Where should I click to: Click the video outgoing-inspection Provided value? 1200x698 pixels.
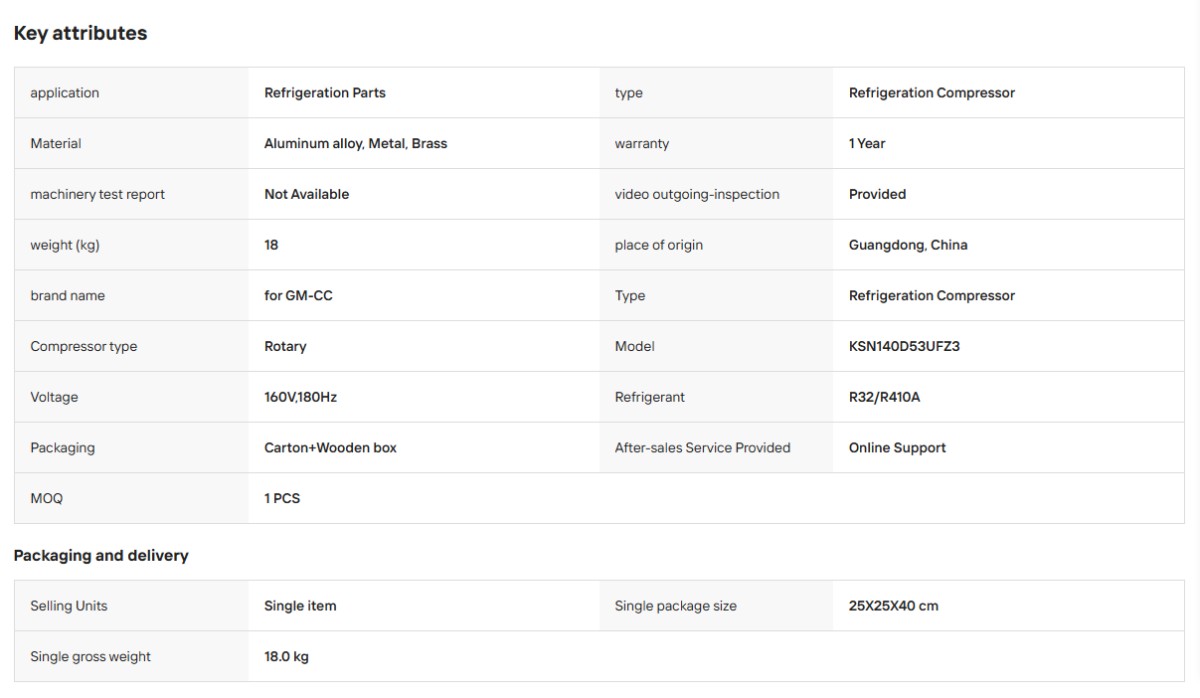(878, 194)
